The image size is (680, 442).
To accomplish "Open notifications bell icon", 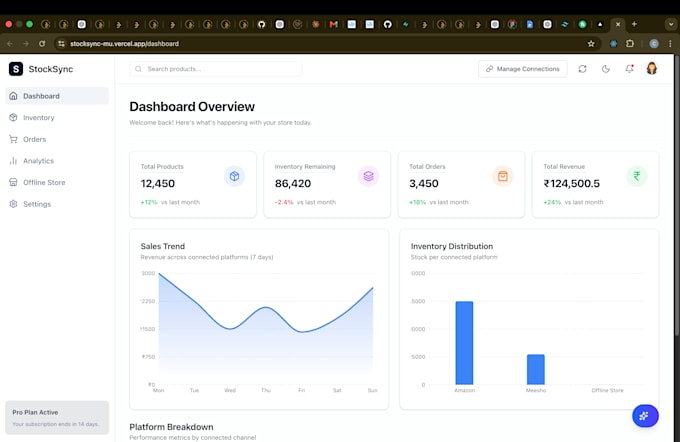I will [x=629, y=69].
